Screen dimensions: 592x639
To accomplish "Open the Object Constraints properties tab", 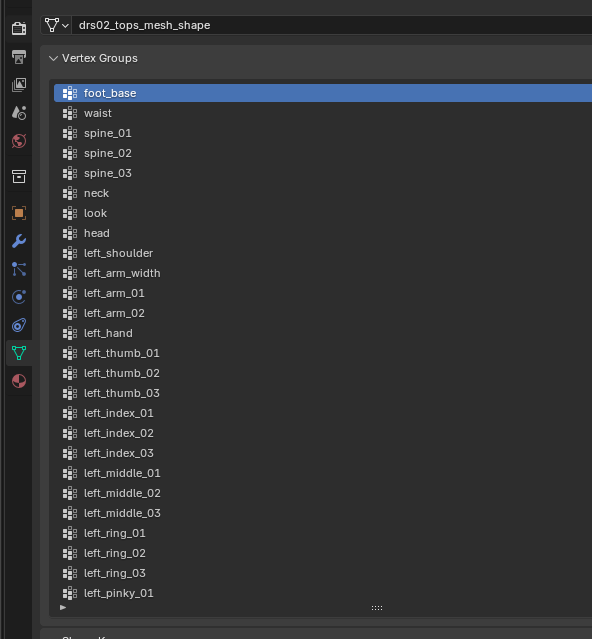I will [x=19, y=325].
